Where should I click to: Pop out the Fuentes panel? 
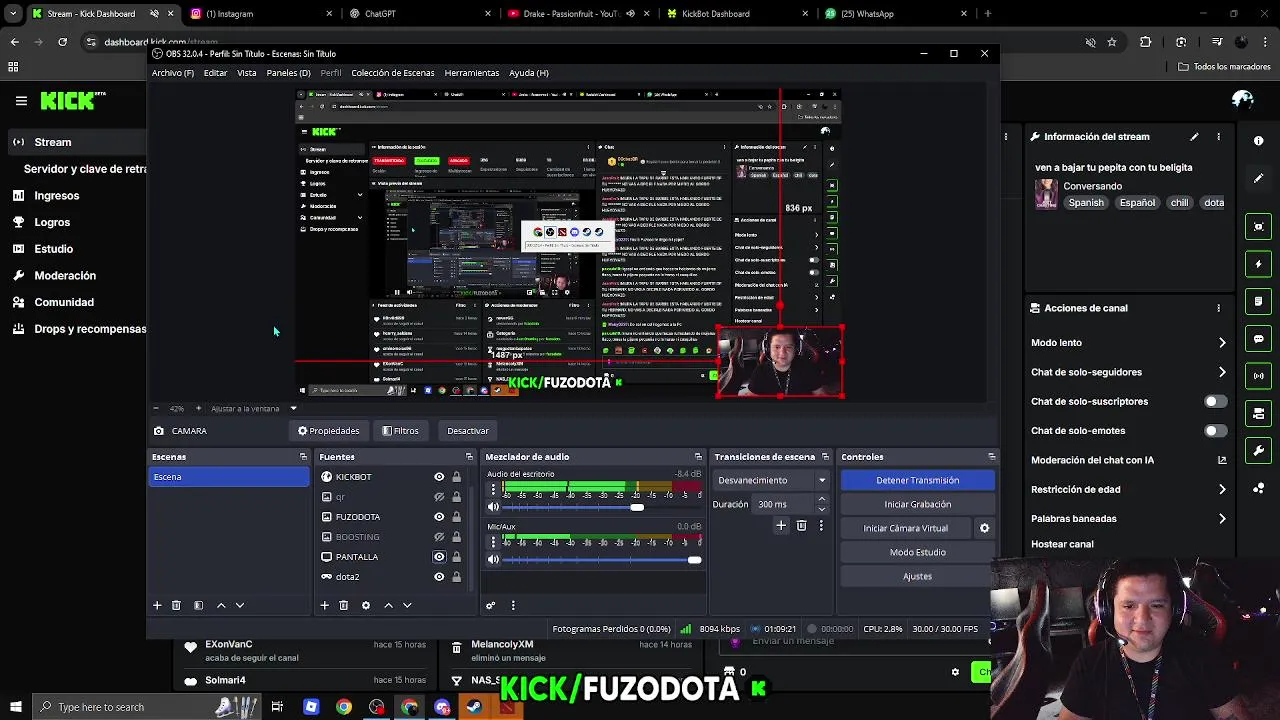click(x=470, y=457)
